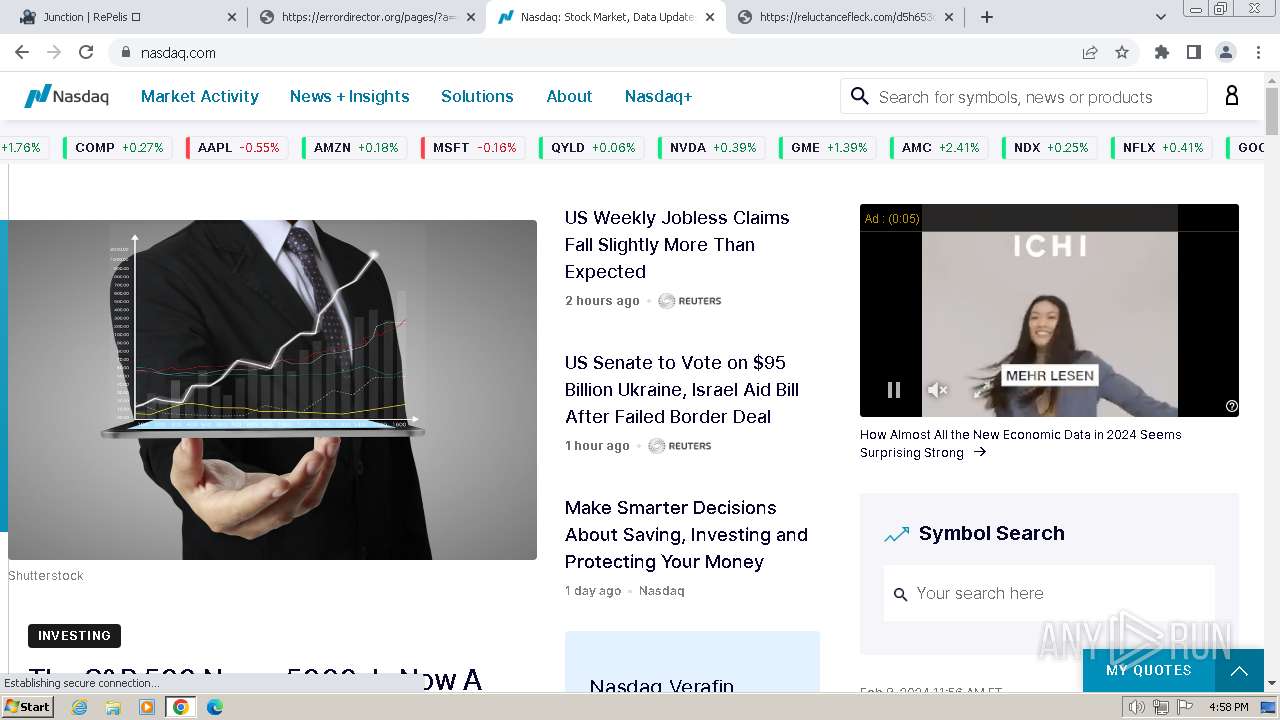Open the About menu
Viewport: 1280px width, 720px height.
[x=569, y=96]
